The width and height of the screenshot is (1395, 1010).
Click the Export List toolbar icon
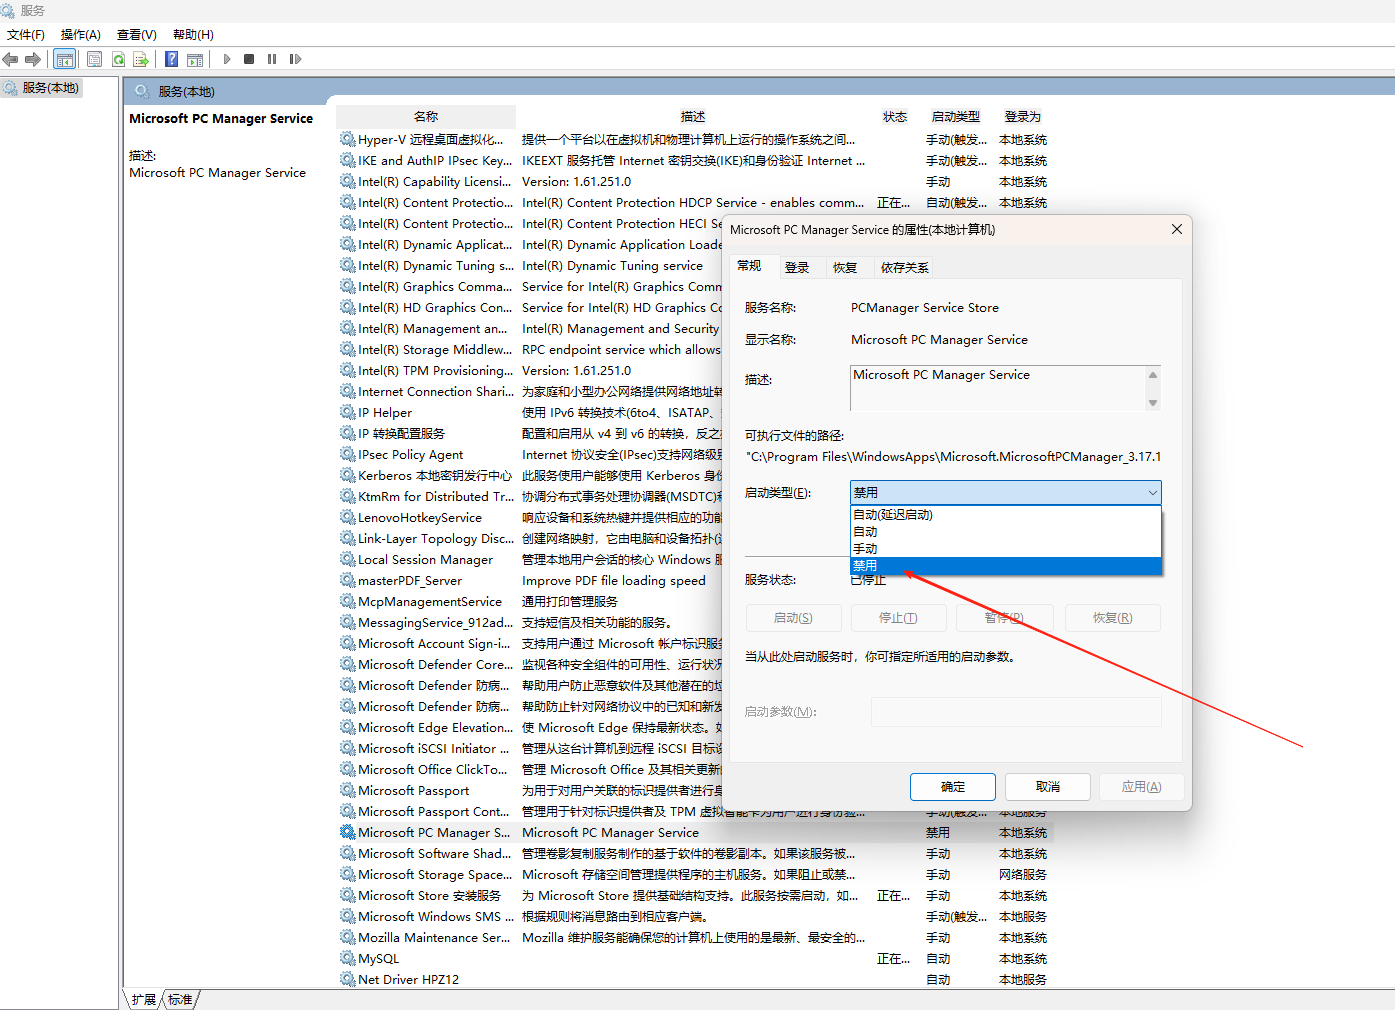pyautogui.click(x=141, y=59)
